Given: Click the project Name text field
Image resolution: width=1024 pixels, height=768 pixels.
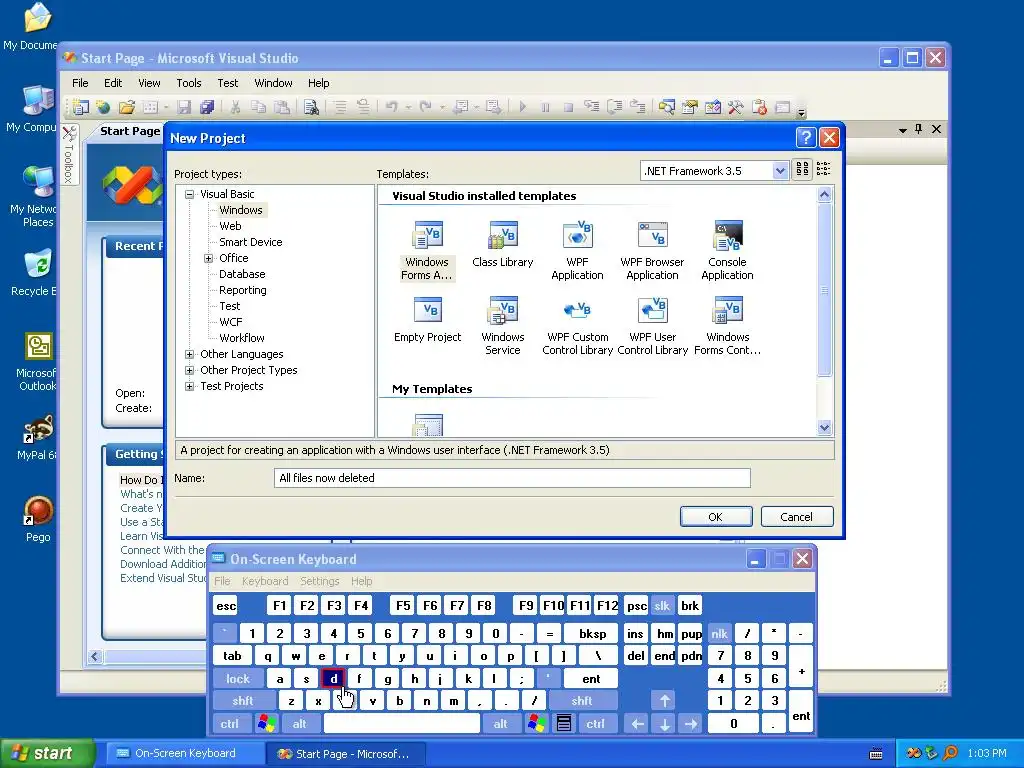Looking at the screenshot, I should point(512,478).
